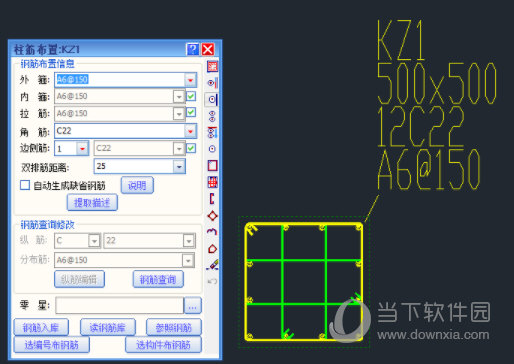Screen dimensions: 514x364
Task: Open the 双排筋距离 dropdown showing 25
Action: (x=179, y=166)
